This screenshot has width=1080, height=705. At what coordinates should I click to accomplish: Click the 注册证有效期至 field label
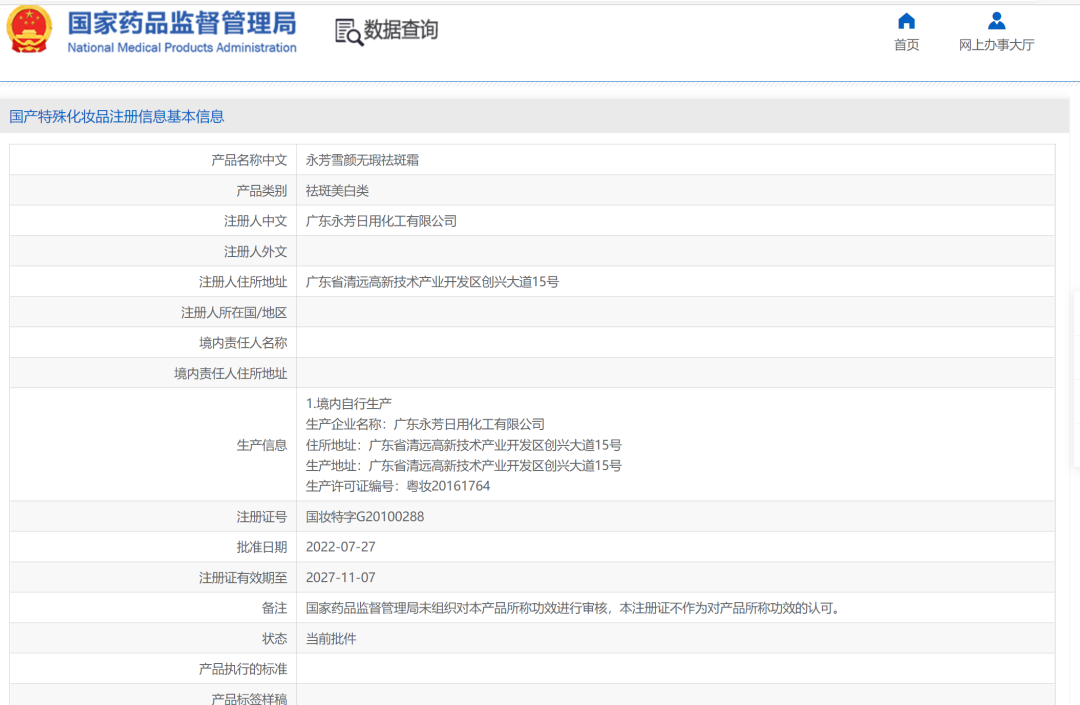tap(243, 577)
